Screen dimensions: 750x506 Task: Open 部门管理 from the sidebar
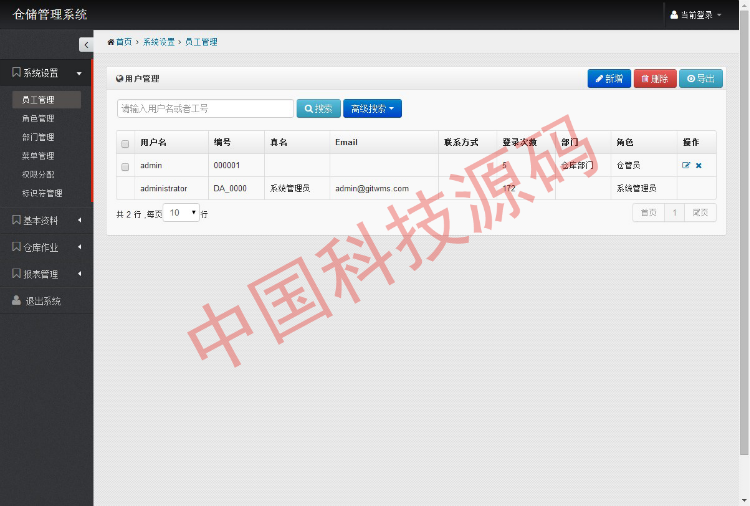(x=38, y=137)
